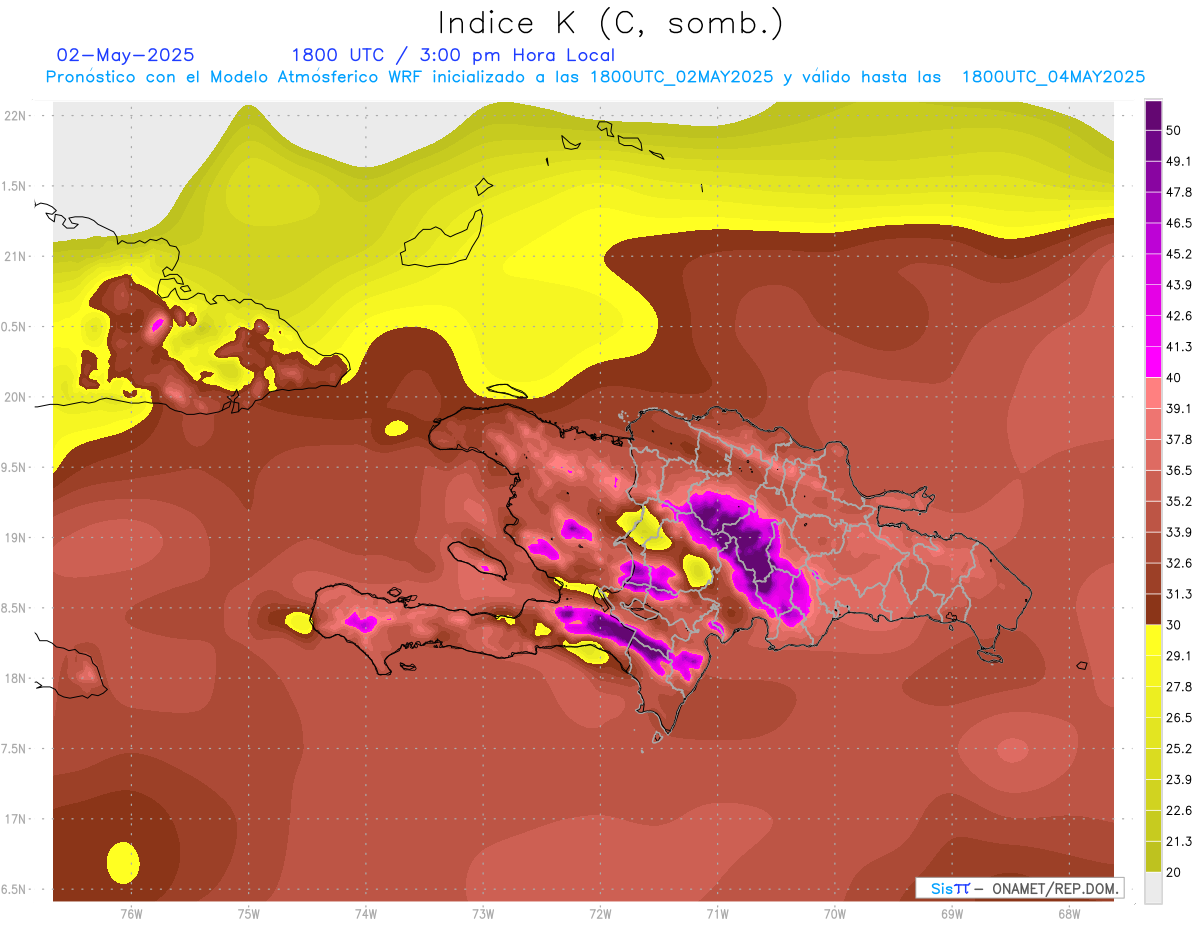Viewport: 1200px width, 927px height.
Task: Click the '25.2' legend value
Action: 1179,749
